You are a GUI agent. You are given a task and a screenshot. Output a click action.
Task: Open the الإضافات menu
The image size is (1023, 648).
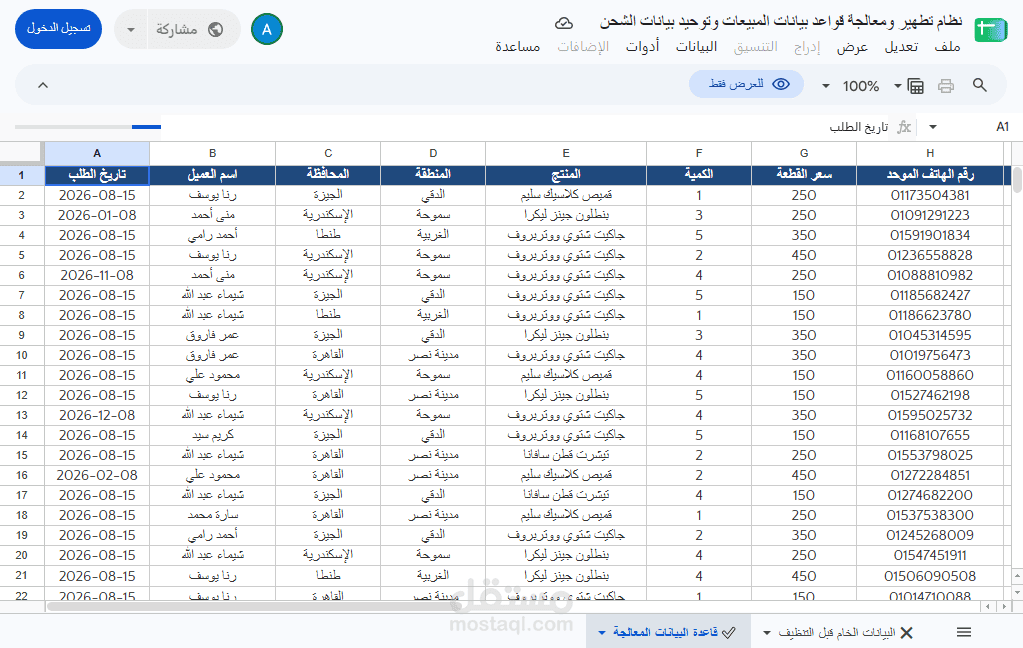[x=583, y=47]
